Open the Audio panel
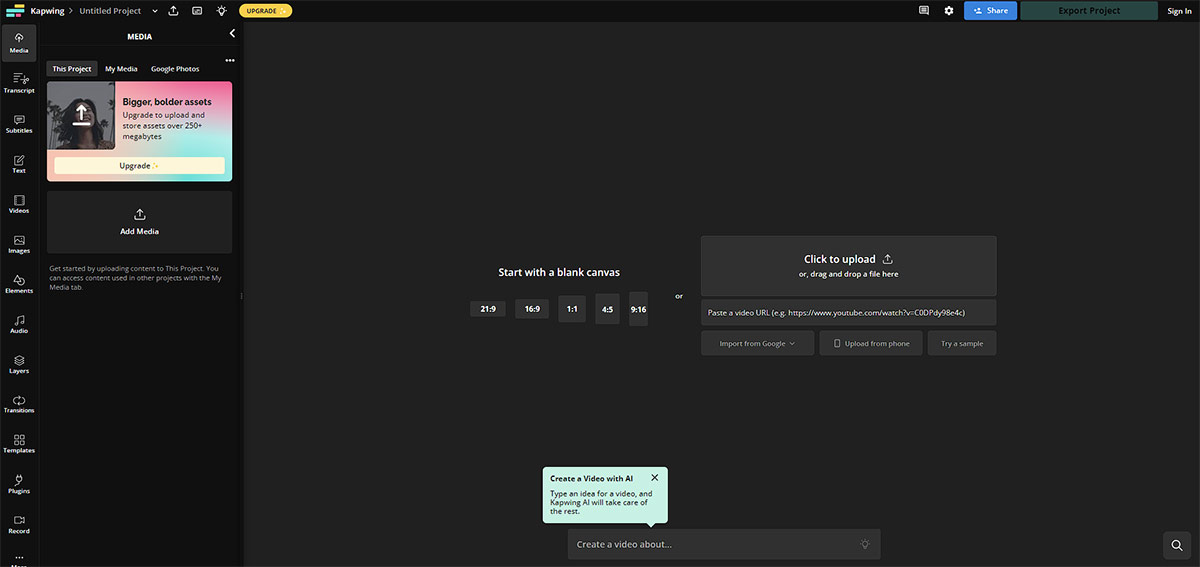The image size is (1200, 567). [19, 323]
